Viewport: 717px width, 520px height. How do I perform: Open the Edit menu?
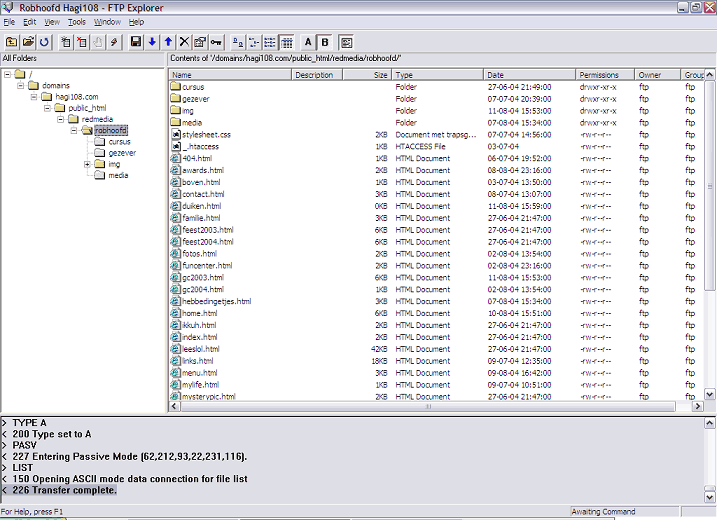click(x=30, y=22)
